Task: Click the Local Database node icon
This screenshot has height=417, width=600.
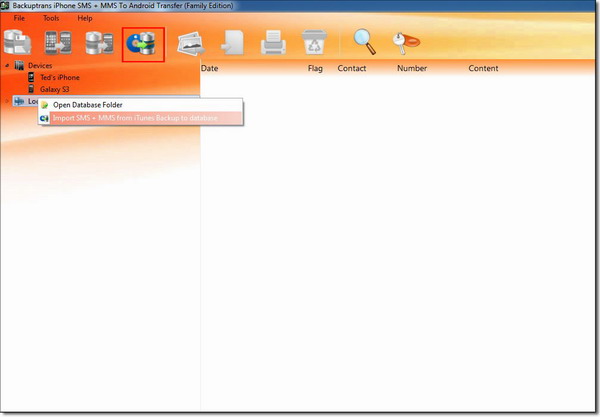Action: click(19, 101)
